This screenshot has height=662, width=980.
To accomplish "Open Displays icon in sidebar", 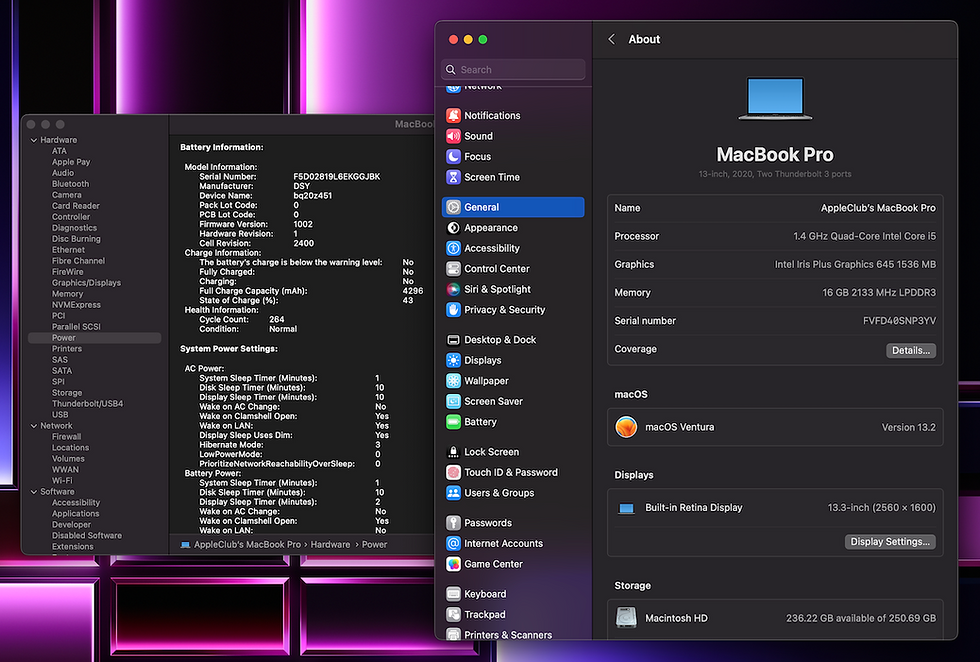I will point(453,360).
